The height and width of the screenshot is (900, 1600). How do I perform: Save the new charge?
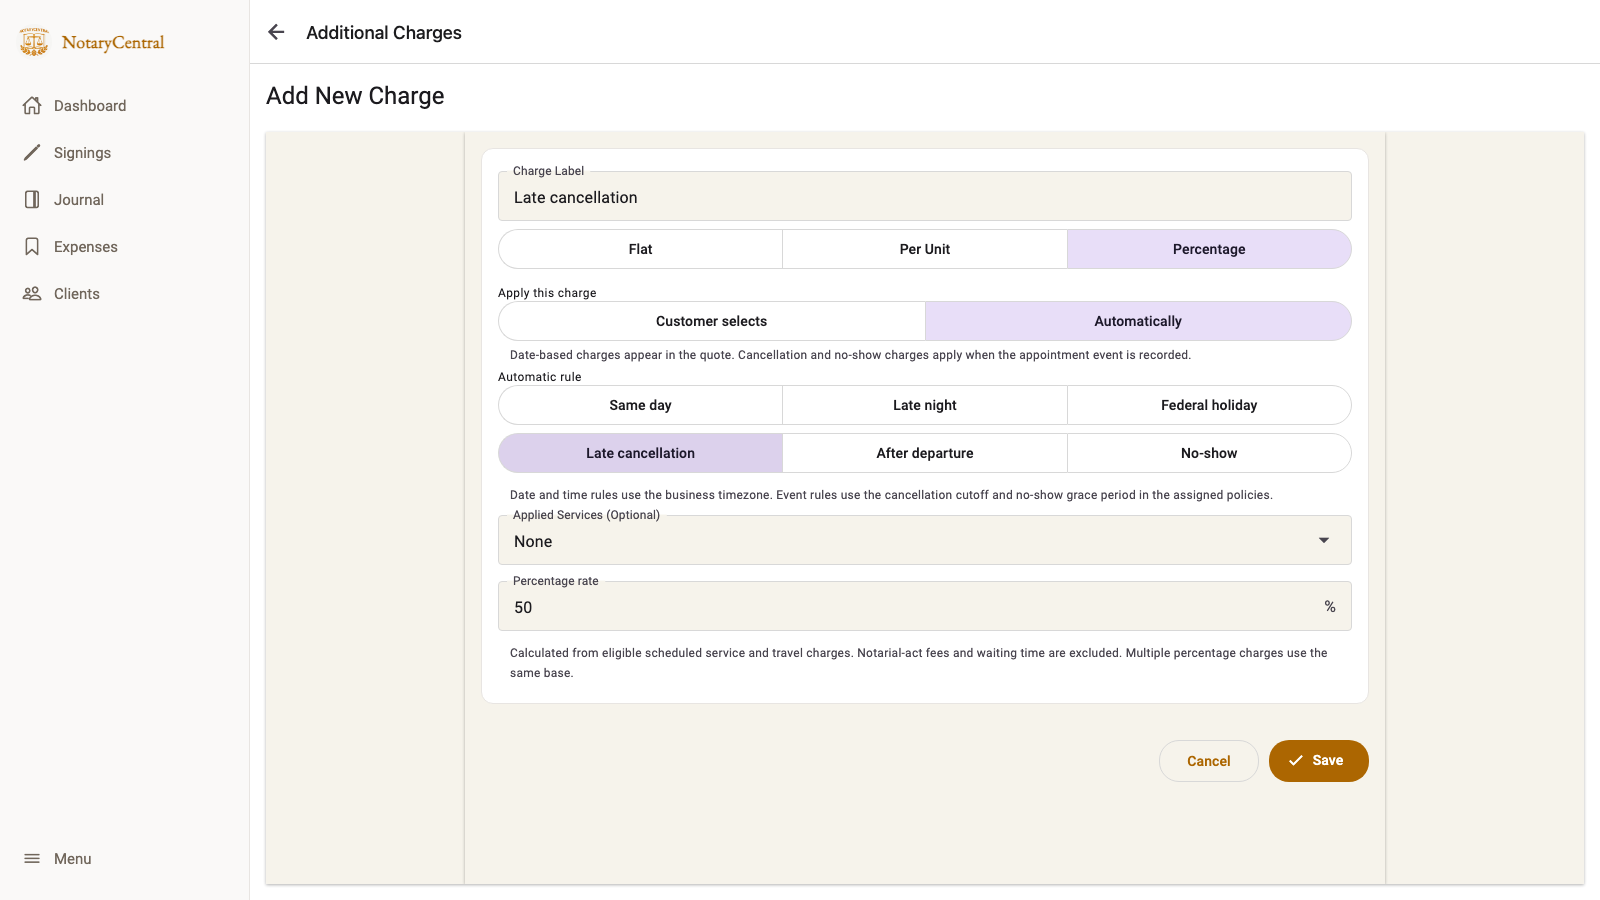[1318, 761]
